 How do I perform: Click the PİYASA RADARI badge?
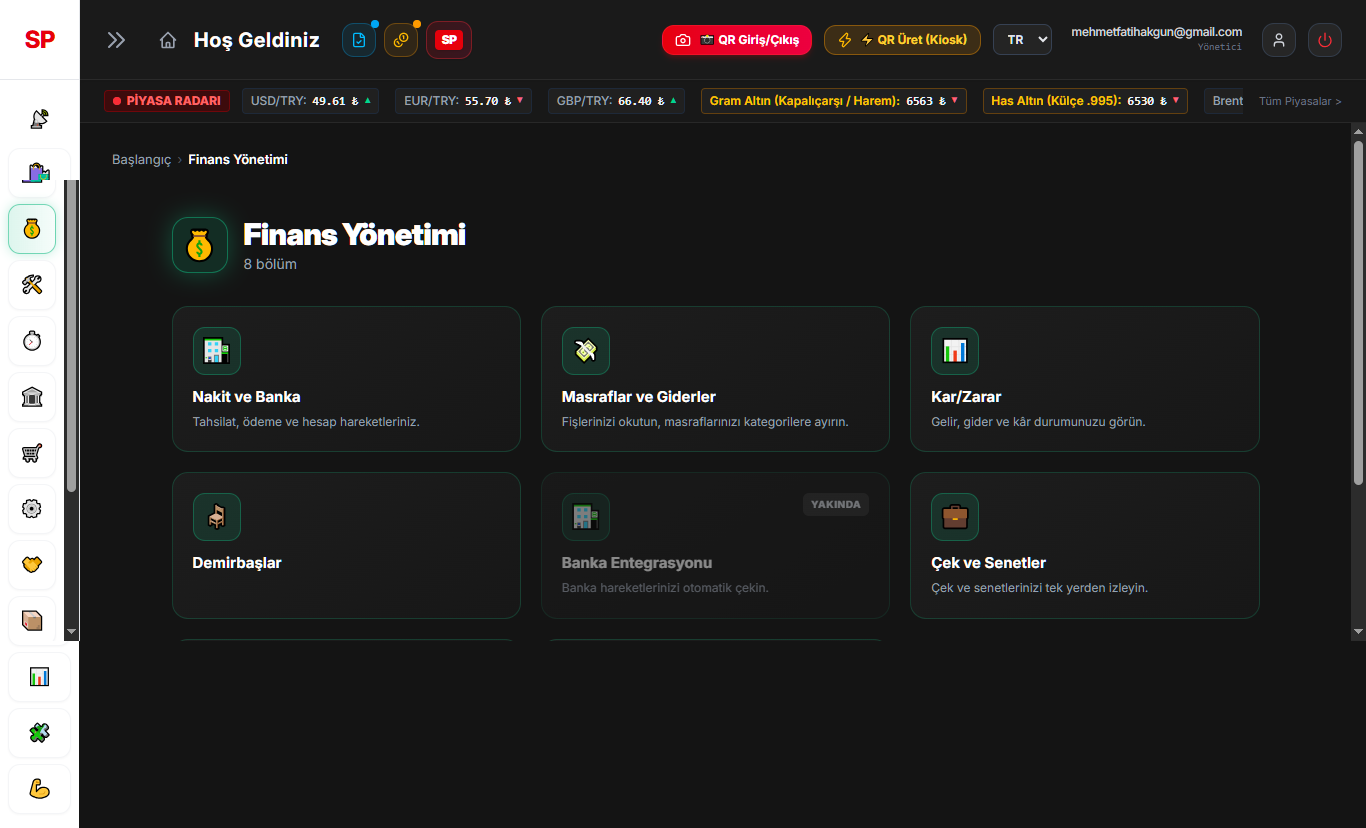[167, 101]
